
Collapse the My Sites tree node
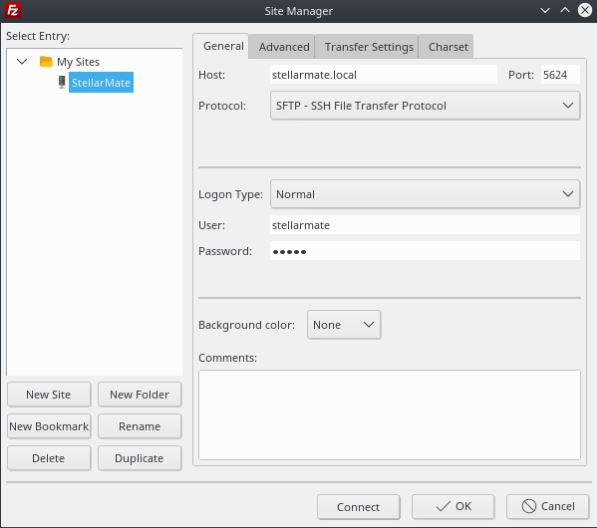click(x=22, y=61)
